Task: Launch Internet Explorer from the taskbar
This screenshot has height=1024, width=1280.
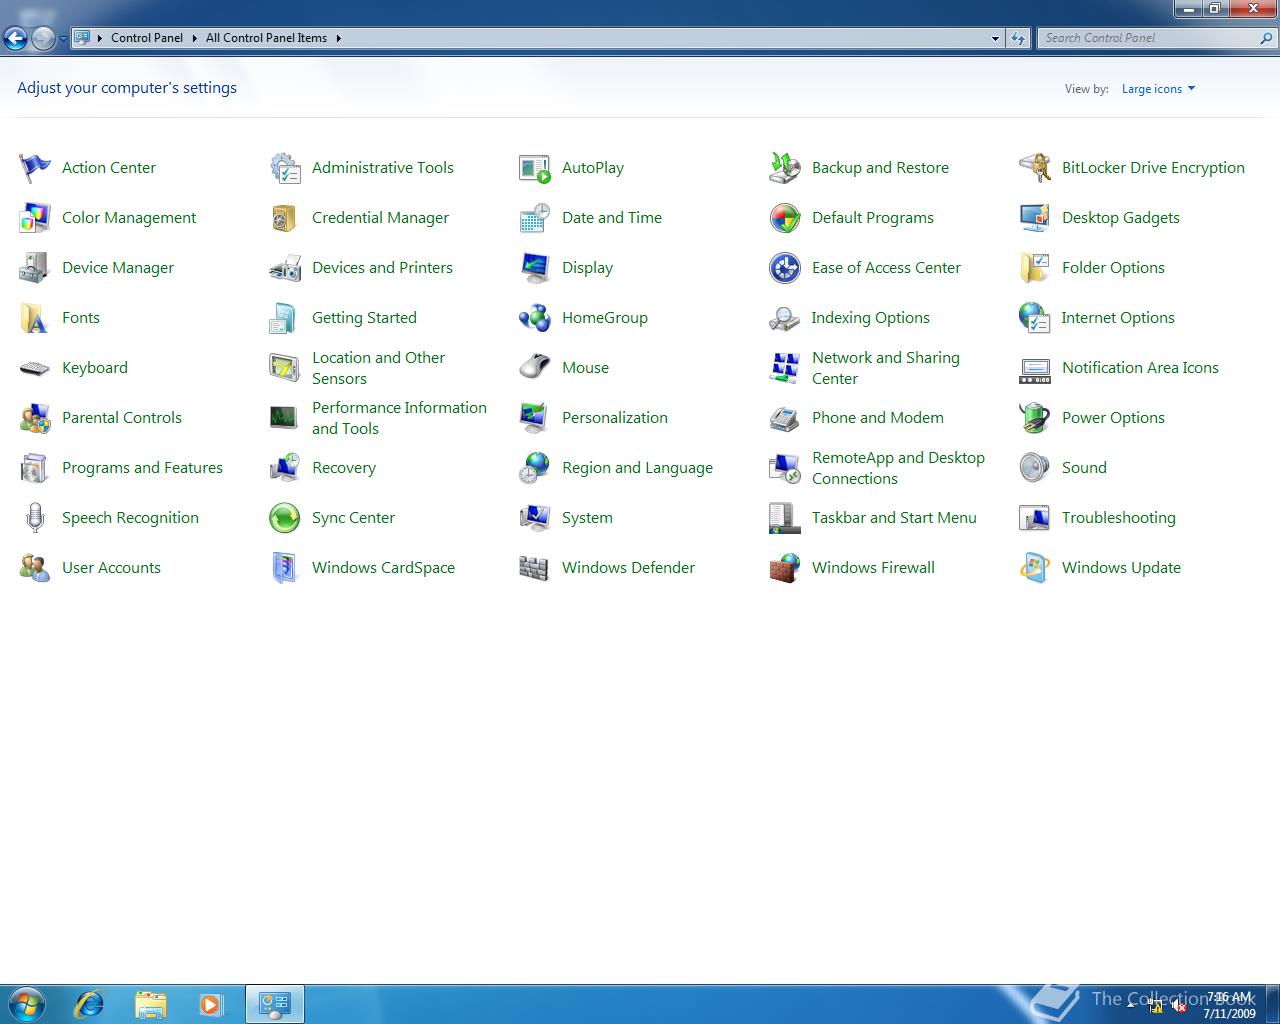Action: pyautogui.click(x=89, y=1004)
